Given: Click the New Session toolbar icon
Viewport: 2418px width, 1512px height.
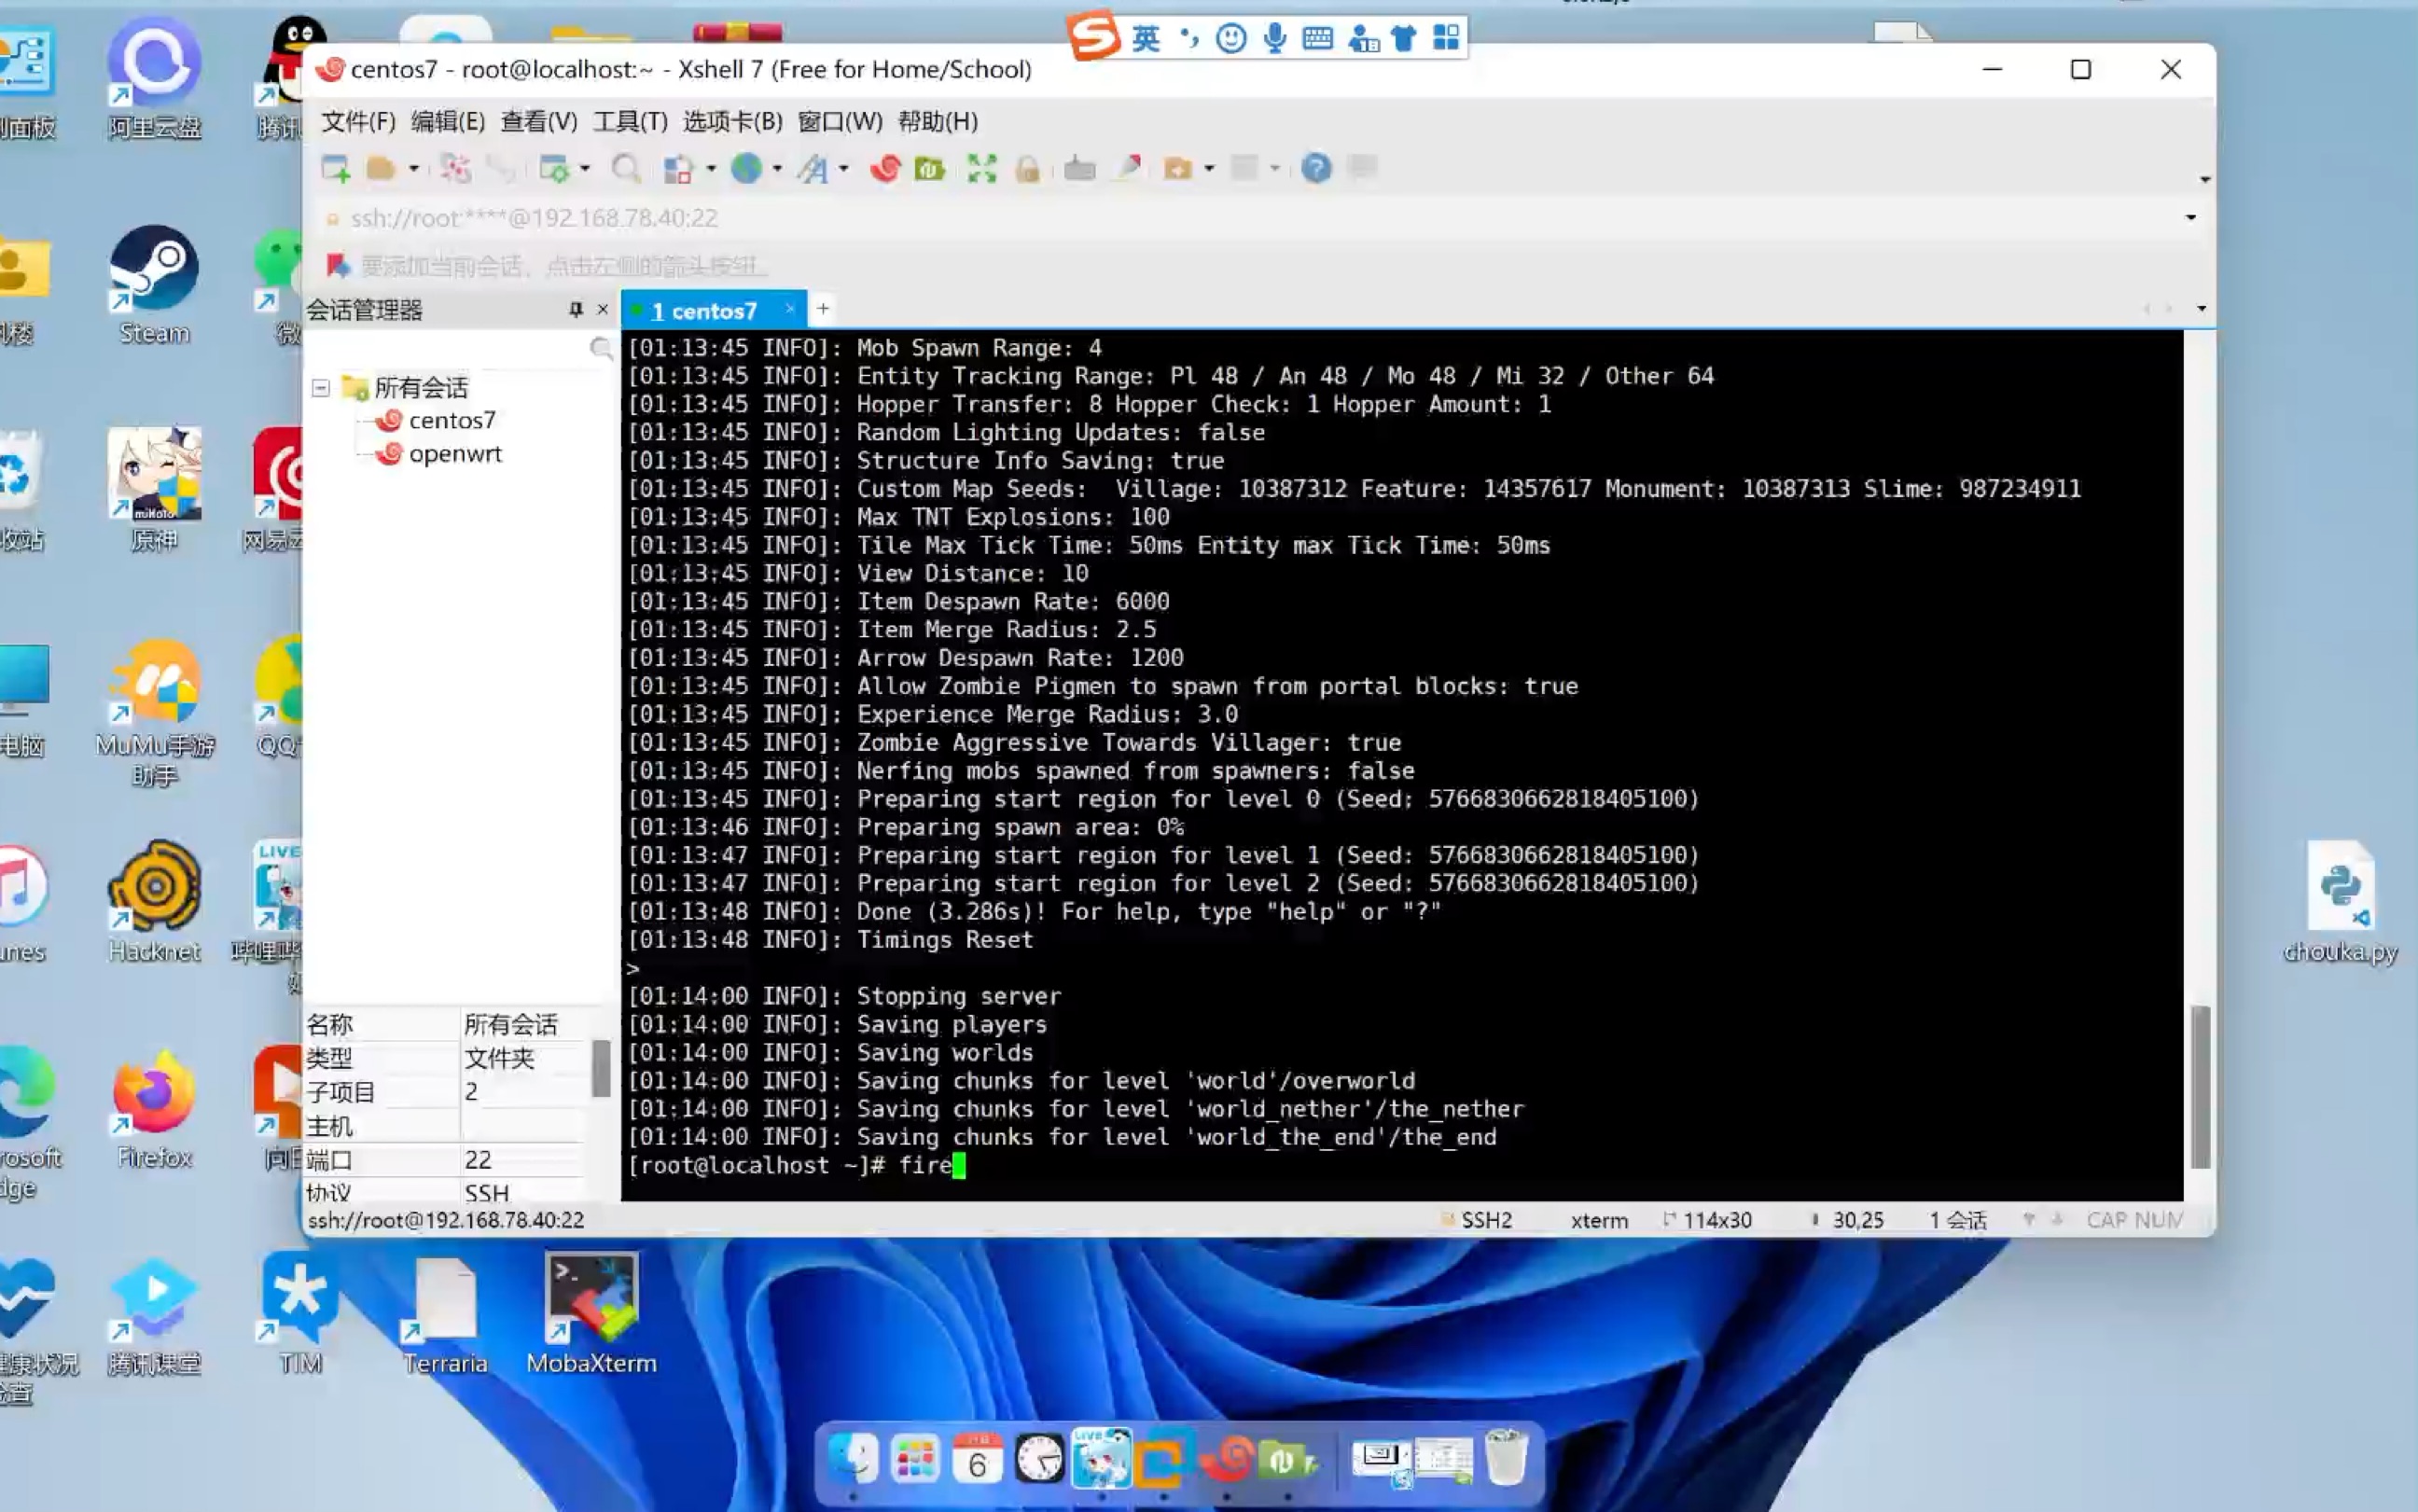Looking at the screenshot, I should tap(336, 169).
